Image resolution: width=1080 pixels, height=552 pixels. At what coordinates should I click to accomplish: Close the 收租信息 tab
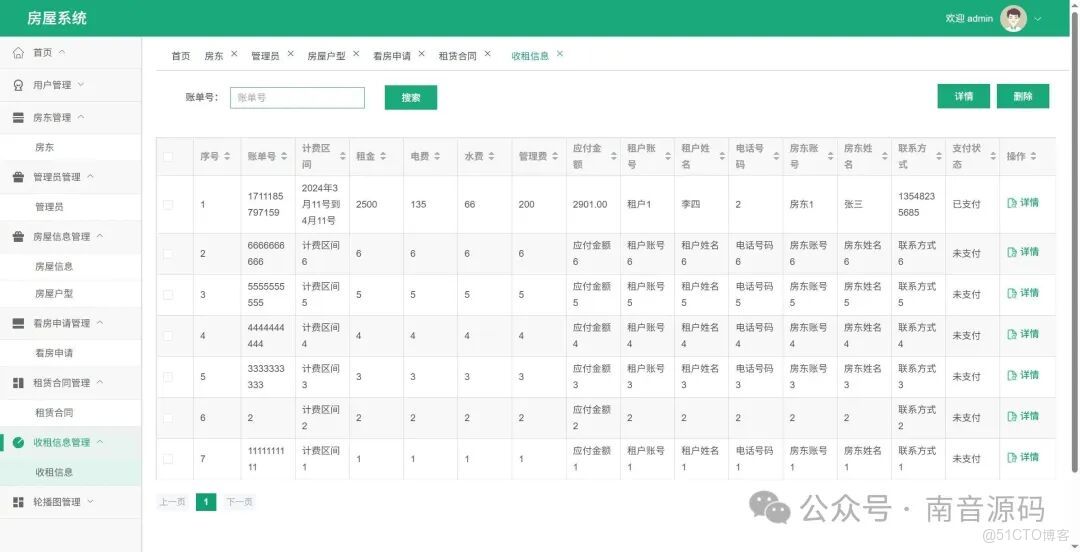(560, 54)
